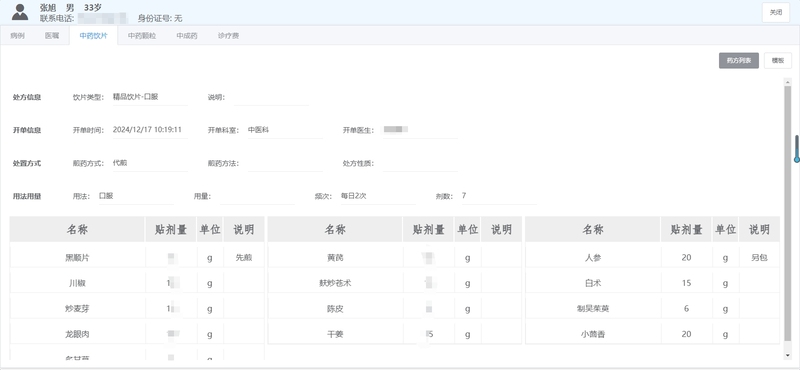
Task: Click the patient avatar icon
Action: 20,12
